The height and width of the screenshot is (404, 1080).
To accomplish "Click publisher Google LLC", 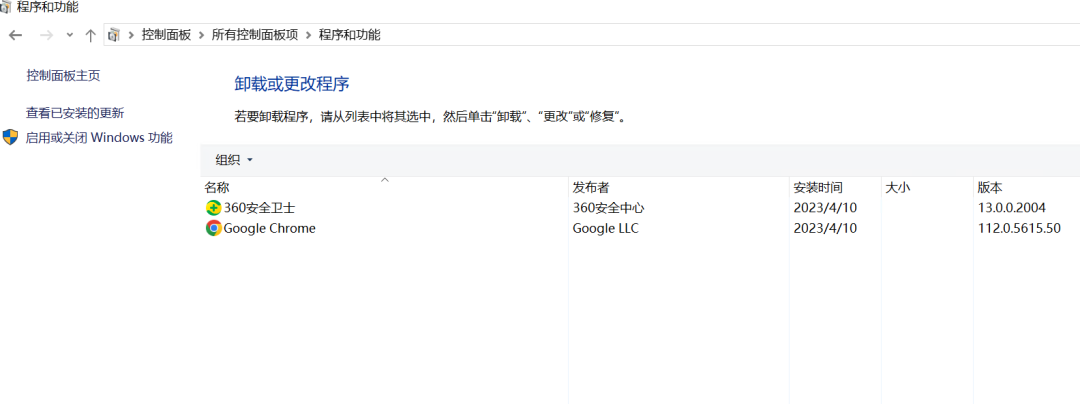I will point(605,228).
